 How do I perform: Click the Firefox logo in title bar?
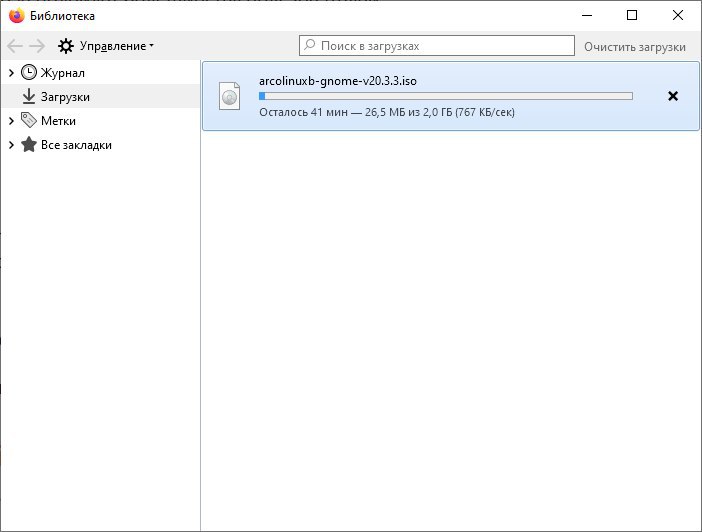coord(17,16)
